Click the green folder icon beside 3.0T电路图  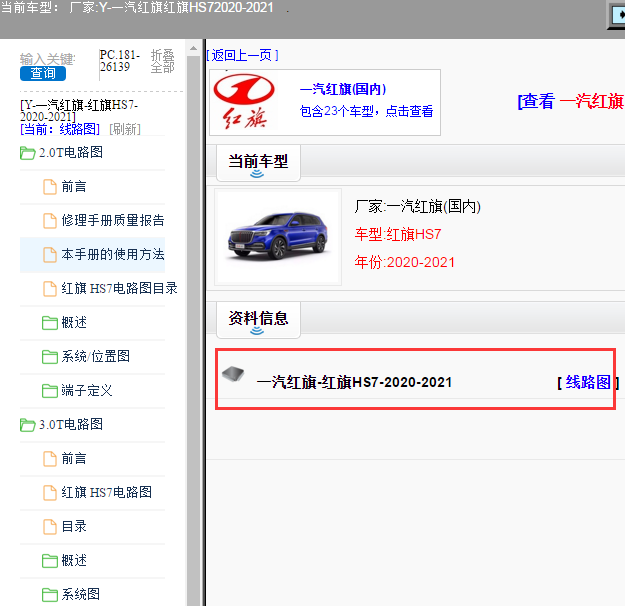pyautogui.click(x=28, y=425)
